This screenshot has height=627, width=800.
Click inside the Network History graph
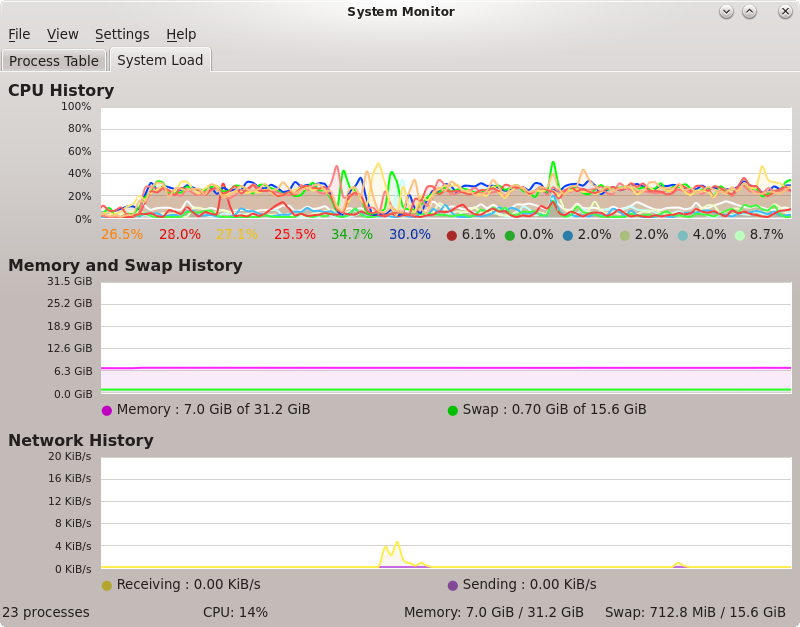tap(446, 513)
